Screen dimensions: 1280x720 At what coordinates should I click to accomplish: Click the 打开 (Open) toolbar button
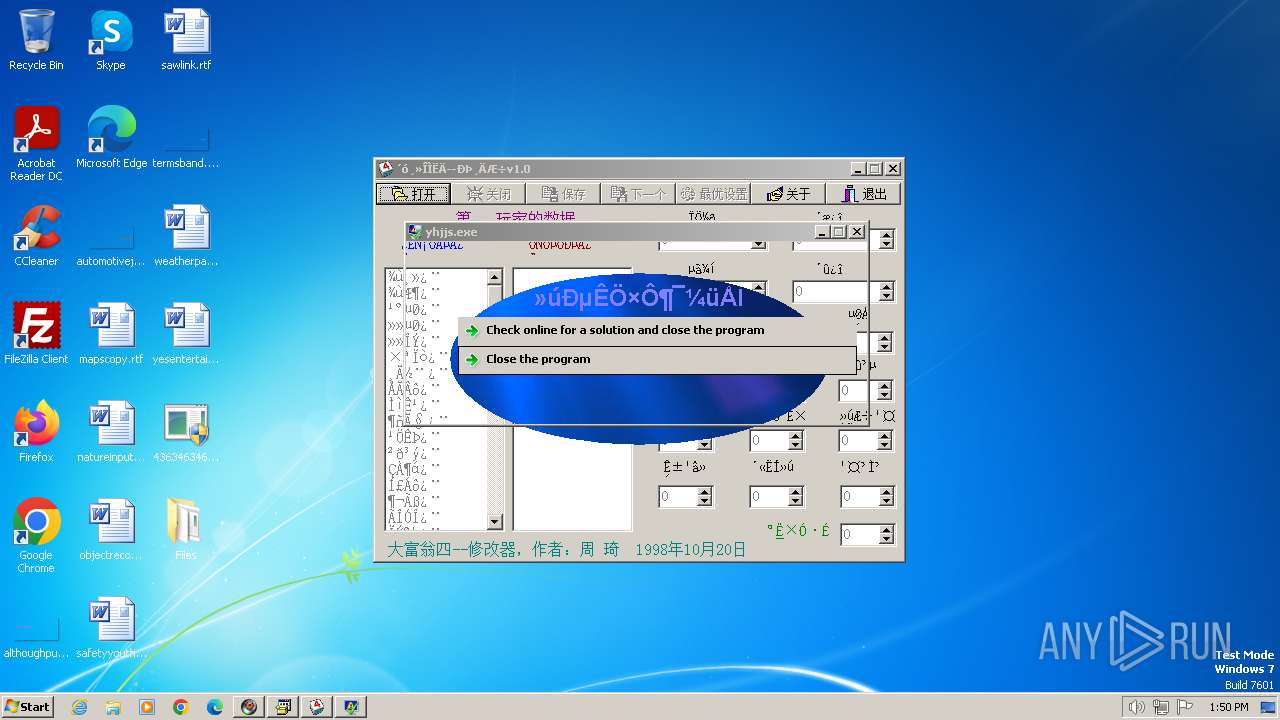coord(413,194)
